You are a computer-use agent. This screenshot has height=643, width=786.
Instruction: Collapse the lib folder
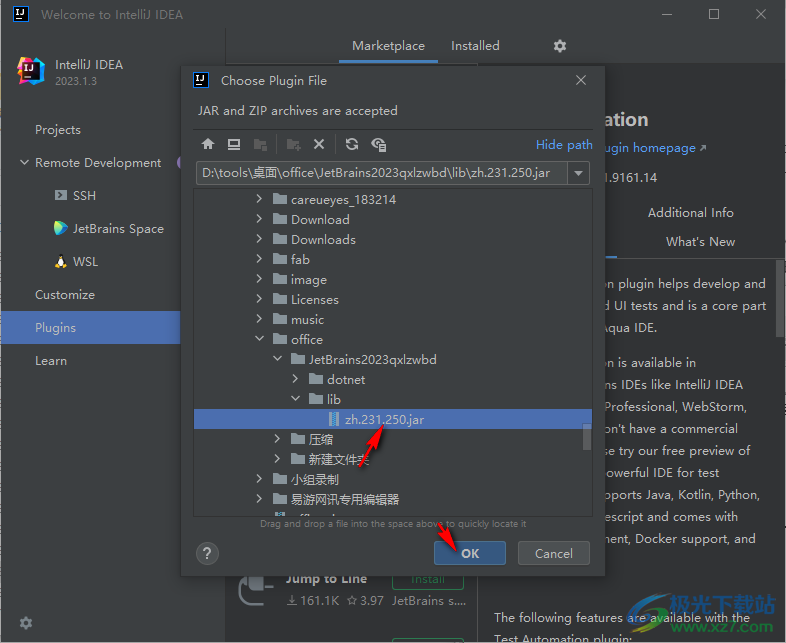(295, 399)
